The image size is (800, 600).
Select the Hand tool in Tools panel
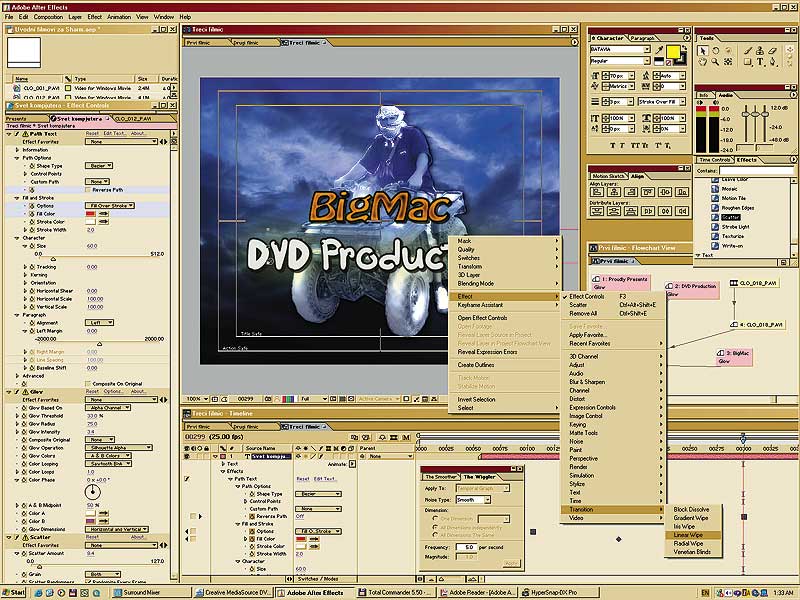(703, 62)
